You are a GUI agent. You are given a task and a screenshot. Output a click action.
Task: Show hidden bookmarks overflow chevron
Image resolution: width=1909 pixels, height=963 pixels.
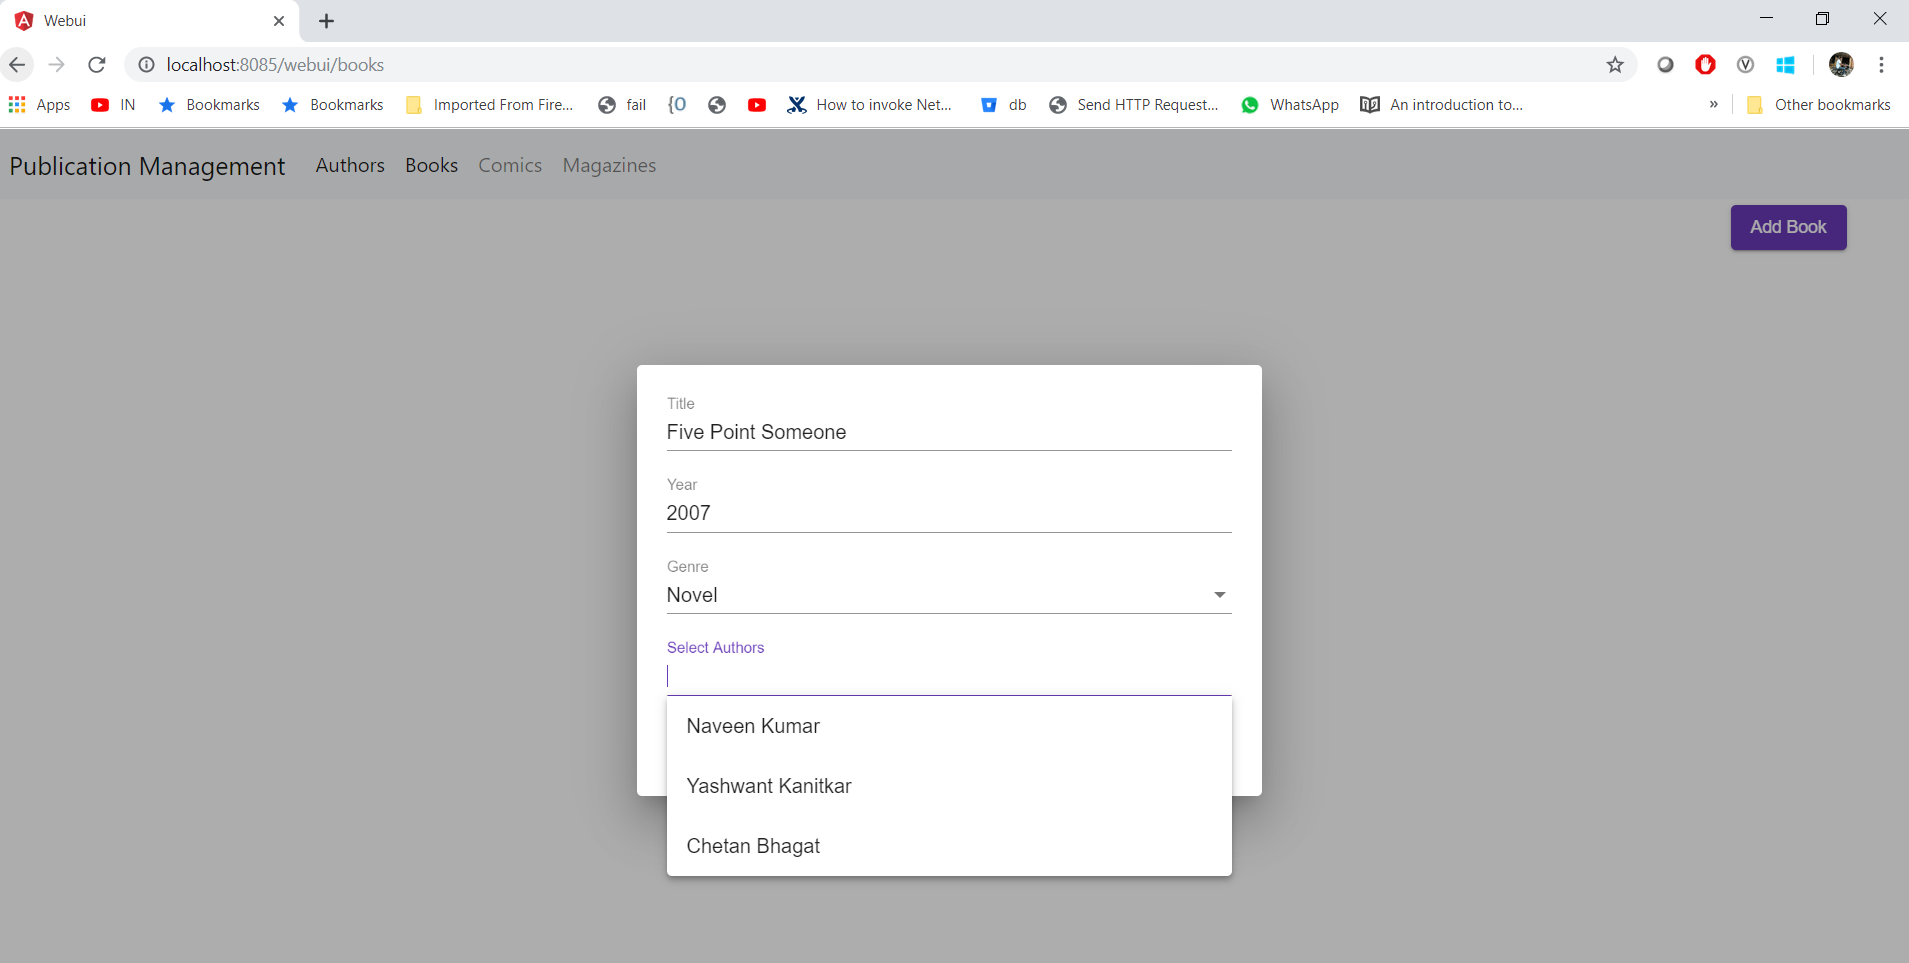1713,105
